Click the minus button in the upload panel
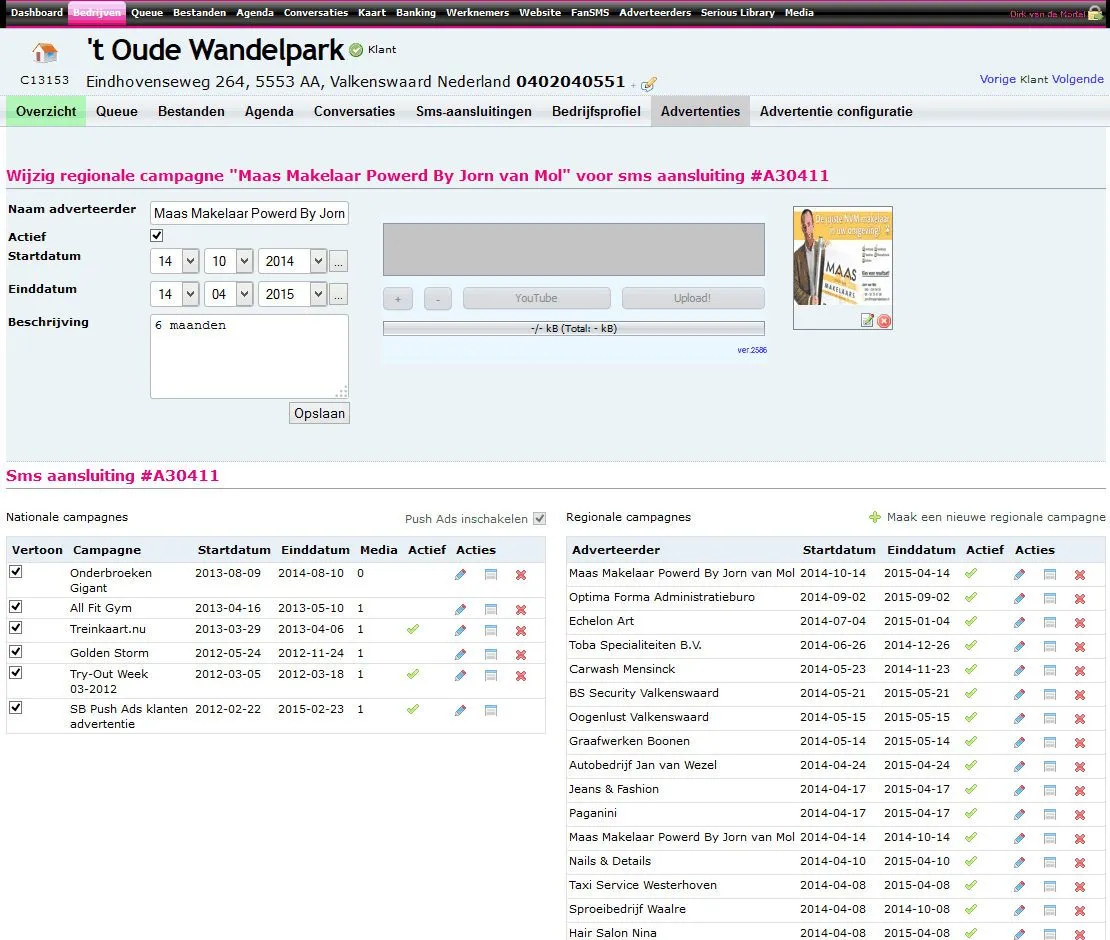Screen dimensions: 1110x940 point(437,299)
